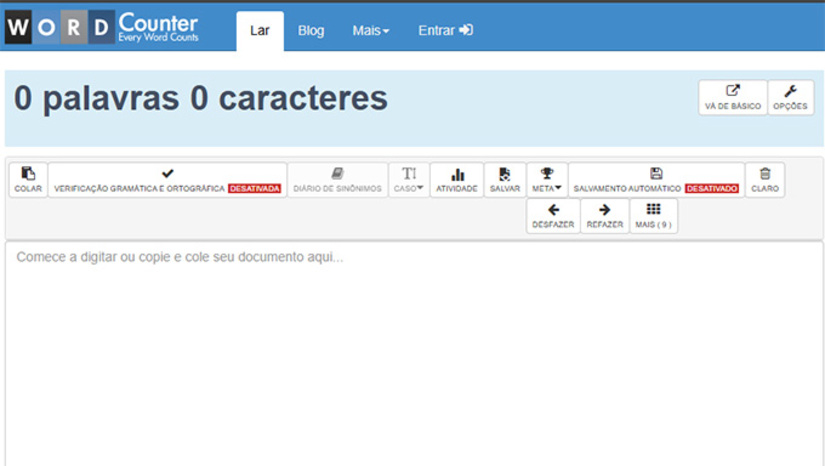Image resolution: width=825 pixels, height=466 pixels.
Task: Click the WordCounter logo
Action: coord(102,27)
